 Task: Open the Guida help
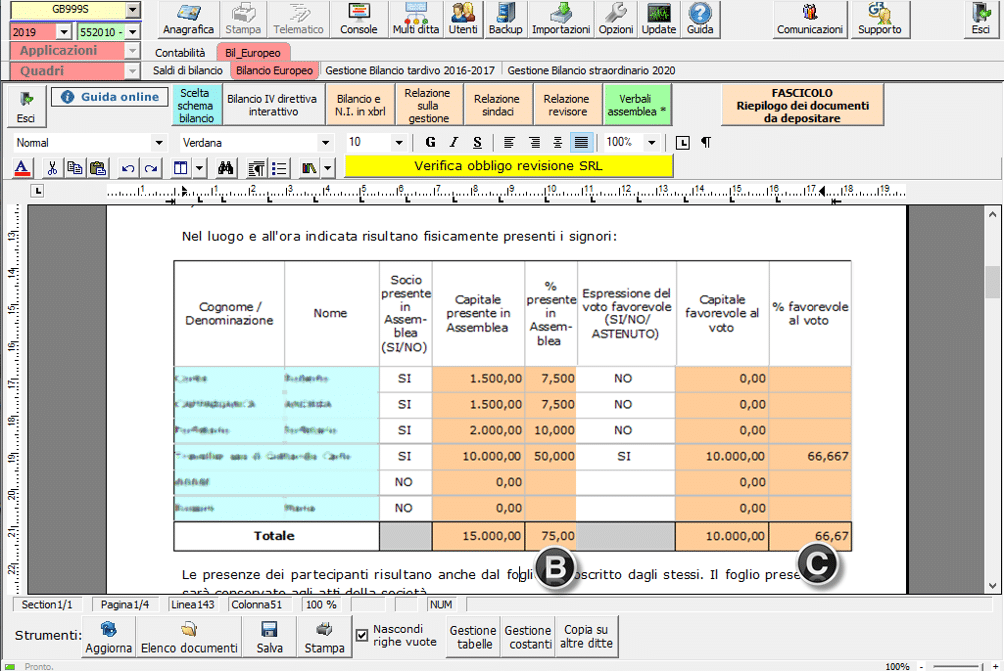tap(700, 19)
